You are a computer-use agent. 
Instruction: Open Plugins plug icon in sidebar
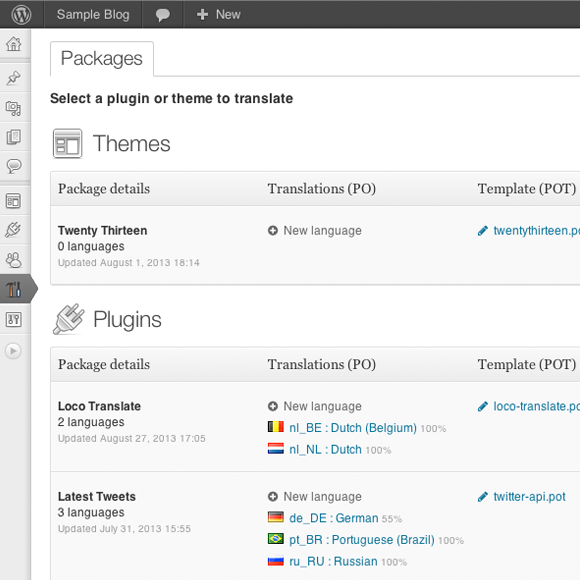tap(14, 230)
